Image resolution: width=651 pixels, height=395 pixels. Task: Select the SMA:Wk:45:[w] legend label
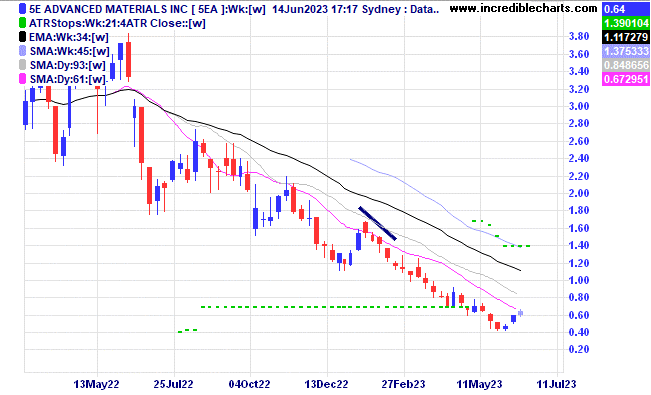point(69,52)
